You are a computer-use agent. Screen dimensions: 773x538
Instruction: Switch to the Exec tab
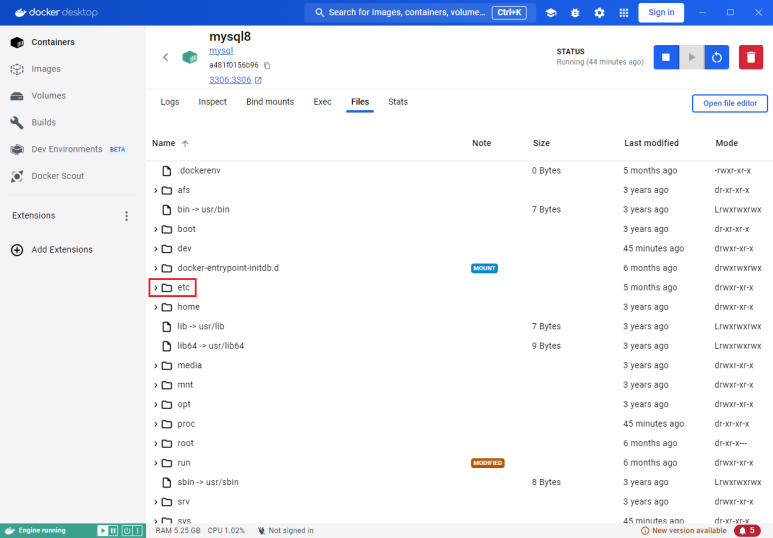[322, 102]
